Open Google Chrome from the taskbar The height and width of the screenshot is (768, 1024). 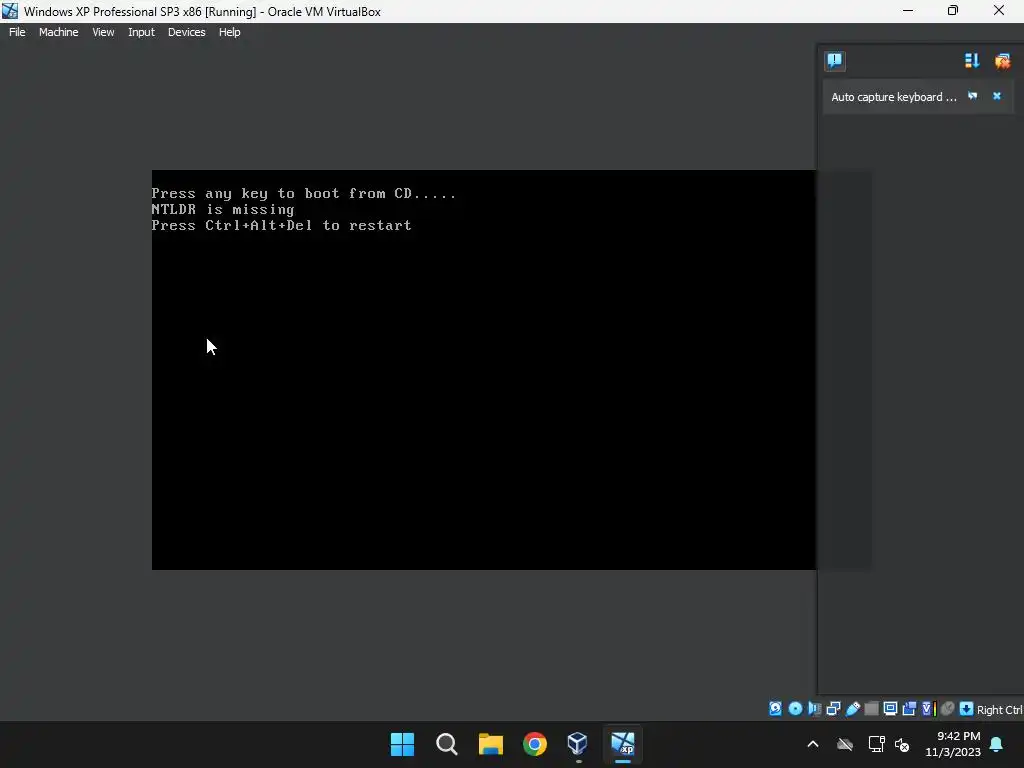tap(535, 744)
